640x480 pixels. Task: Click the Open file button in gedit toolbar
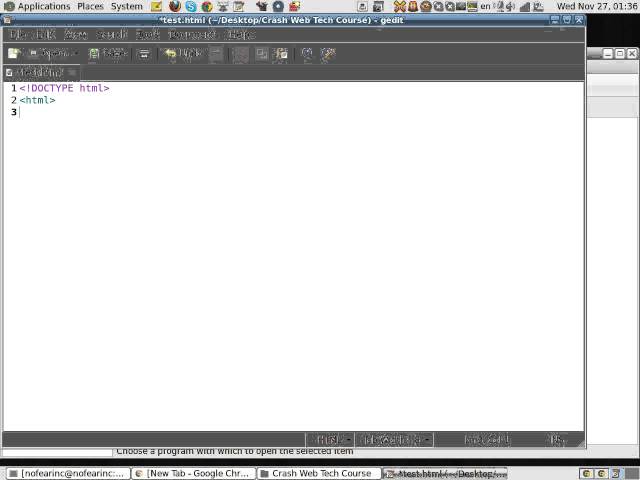[x=49, y=53]
